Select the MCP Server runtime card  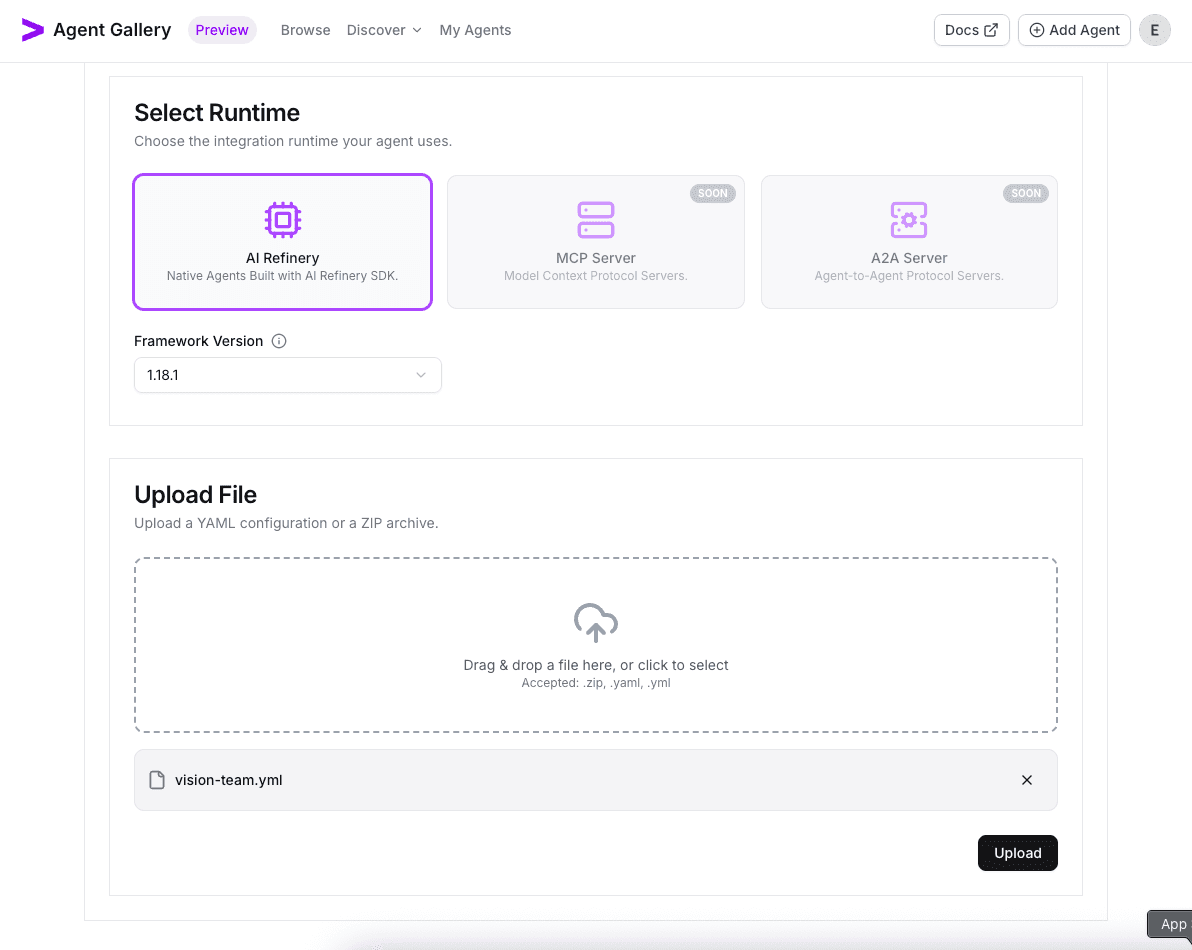(596, 241)
